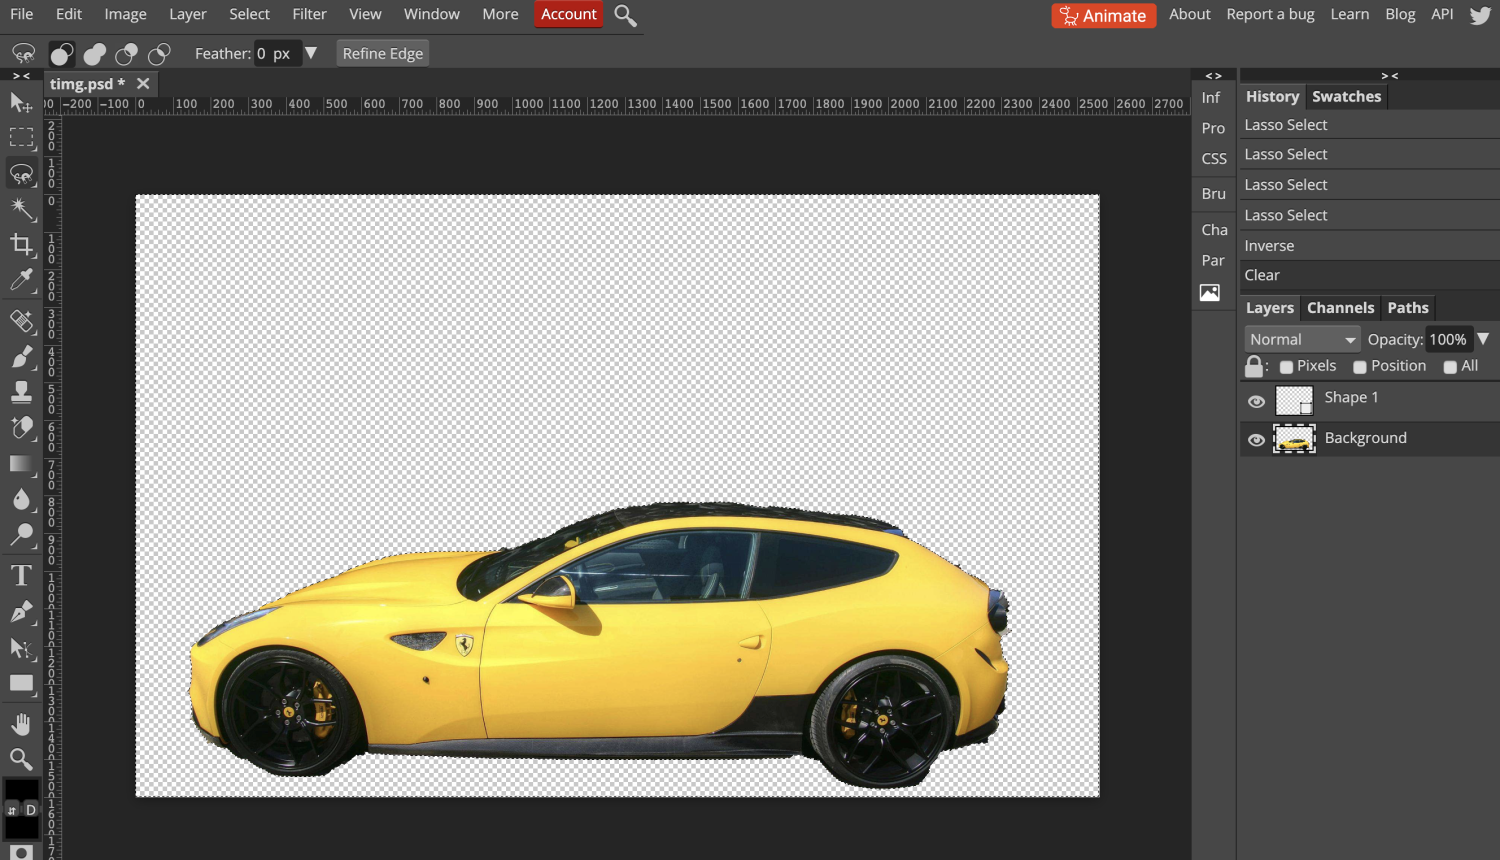Select the Type tool

coord(21,576)
